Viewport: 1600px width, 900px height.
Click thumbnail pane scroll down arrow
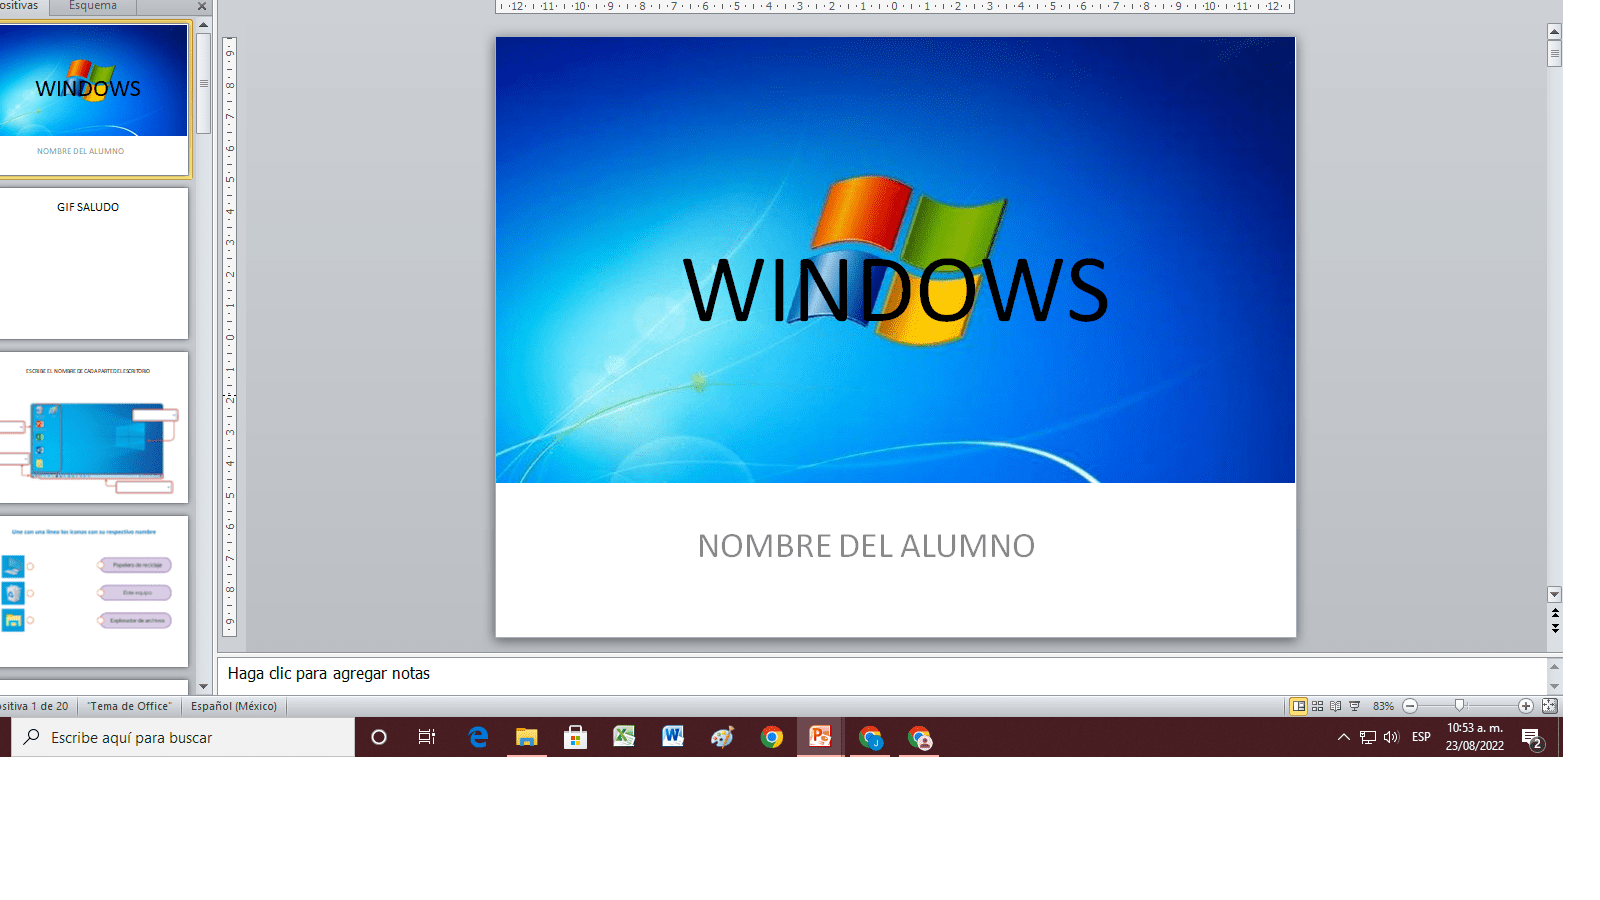(203, 686)
